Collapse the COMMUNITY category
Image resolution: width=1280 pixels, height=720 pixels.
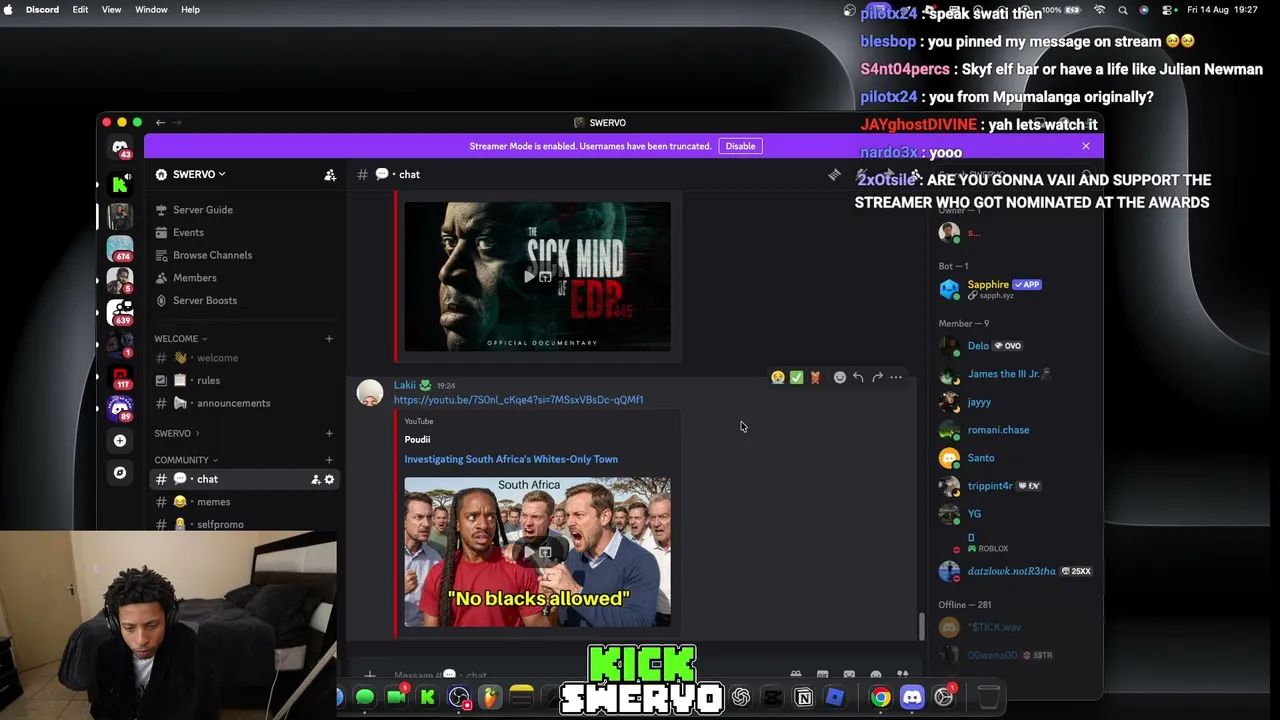[x=186, y=460]
